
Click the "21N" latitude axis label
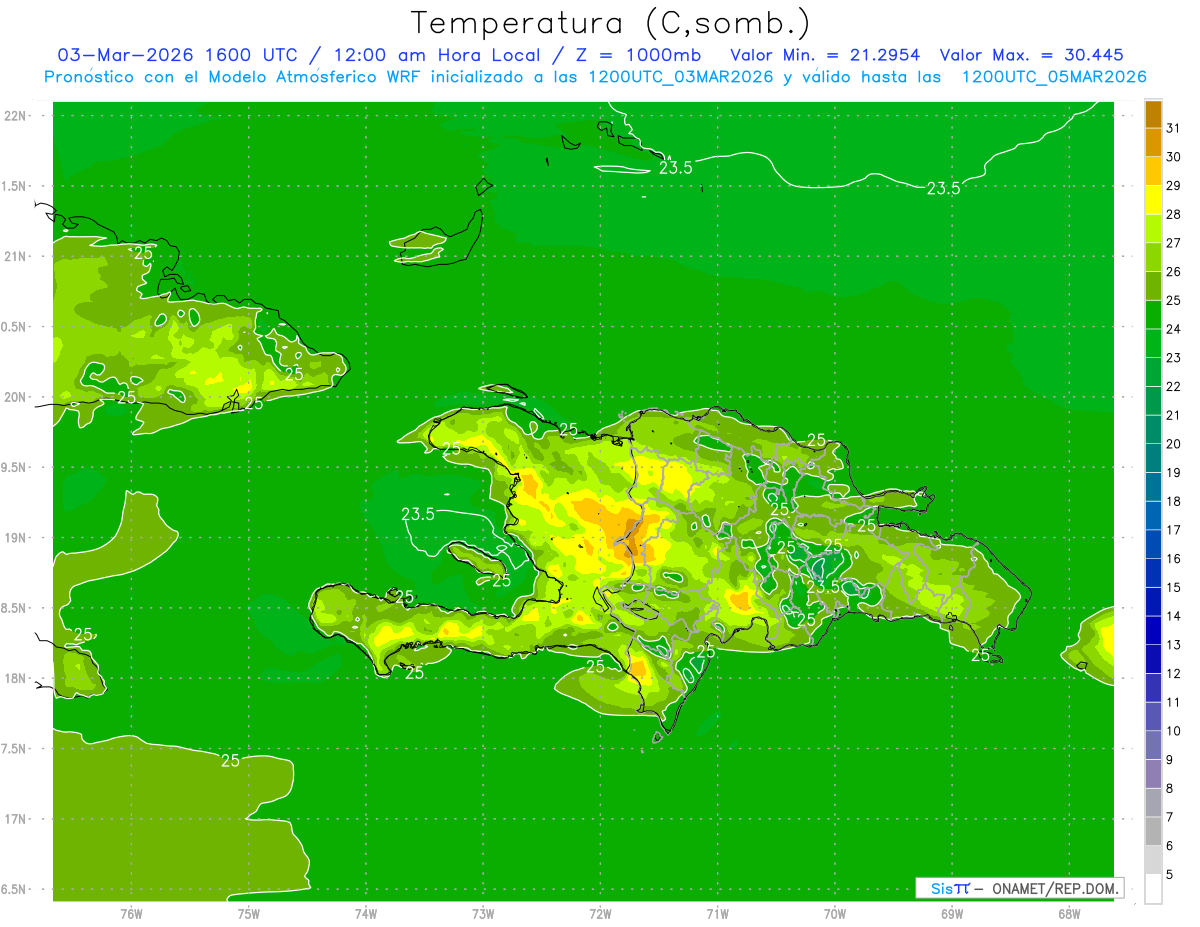[15, 256]
